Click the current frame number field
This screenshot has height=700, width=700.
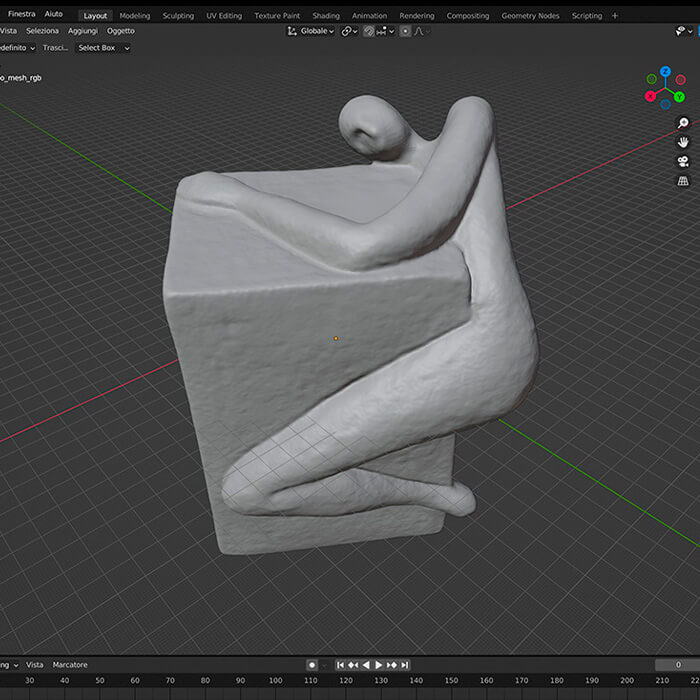pos(677,665)
